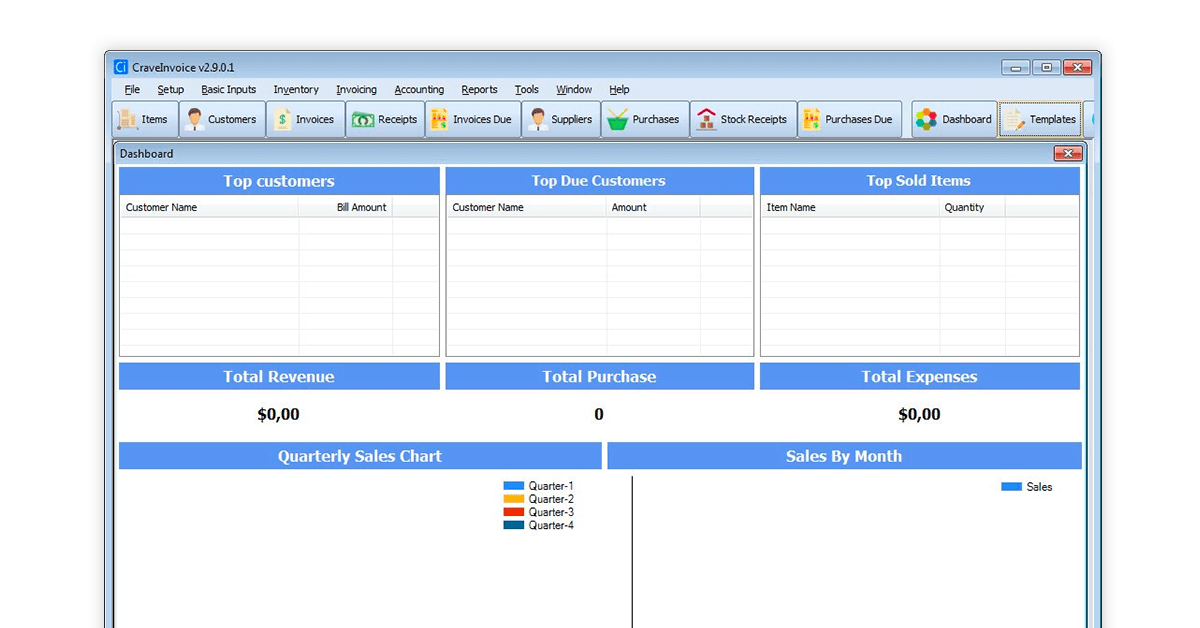Open Stock Receipts toolbar button
Image resolution: width=1200 pixels, height=628 pixels.
click(743, 119)
